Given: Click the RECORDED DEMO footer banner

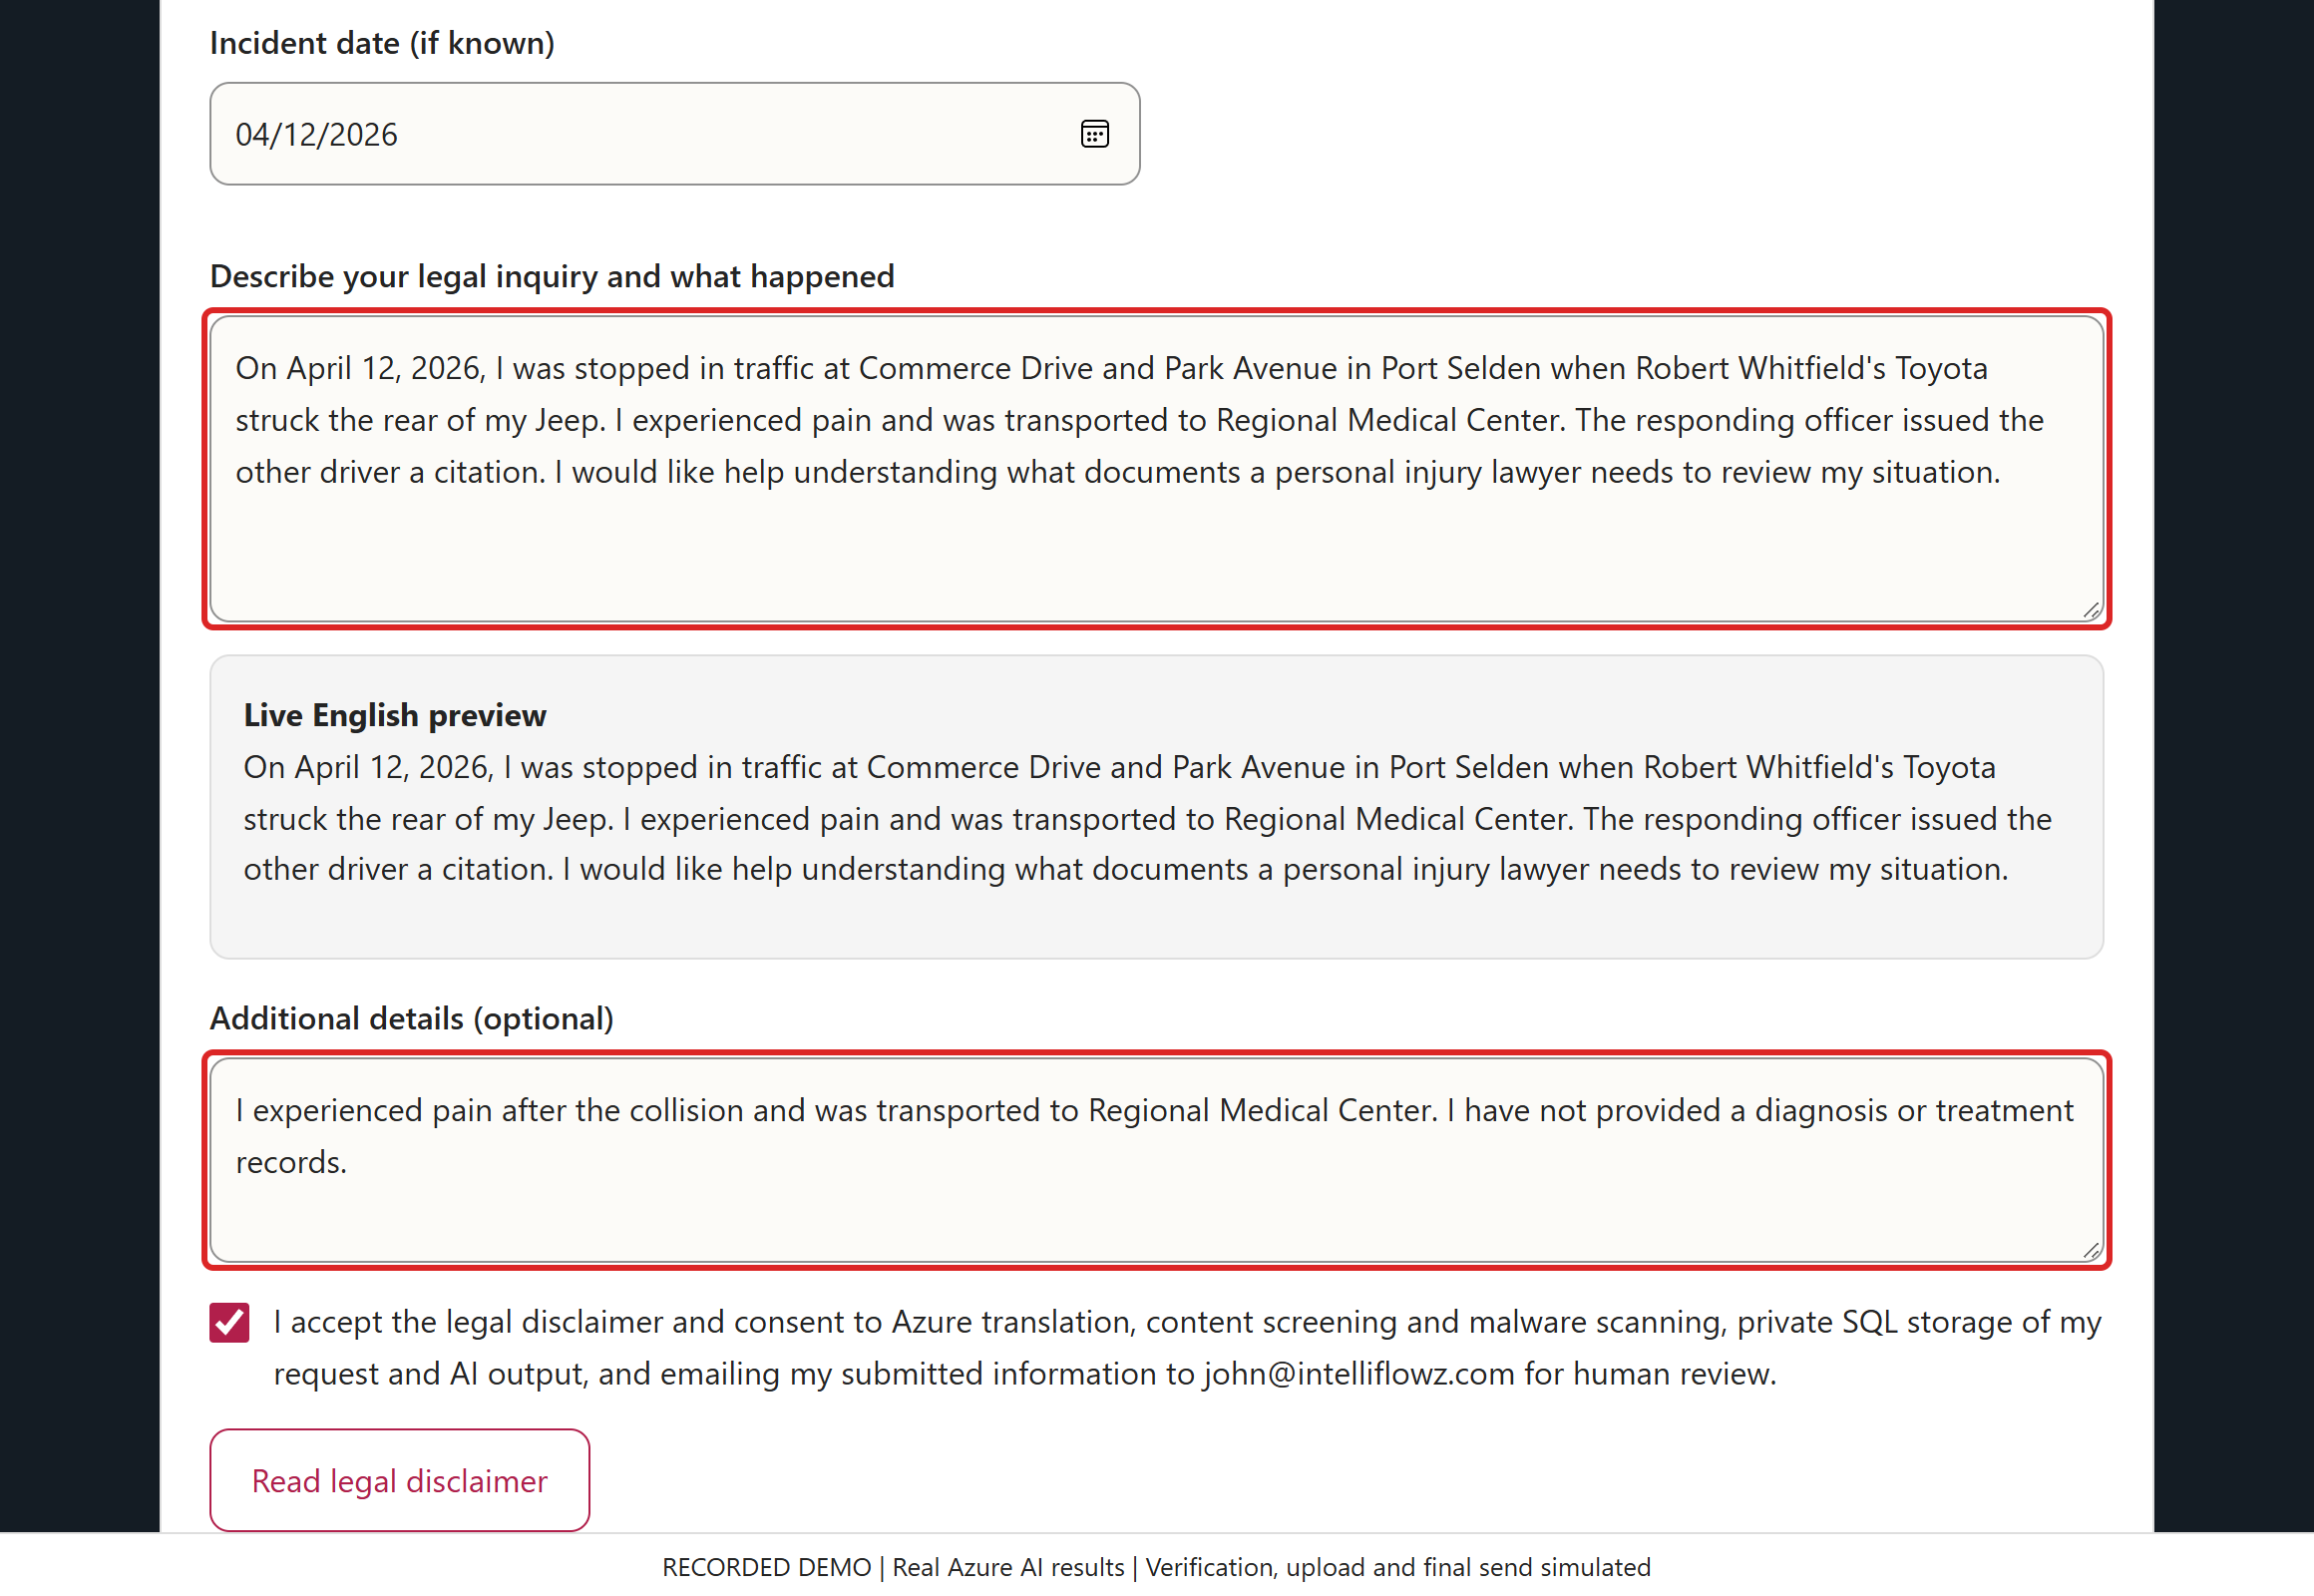Looking at the screenshot, I should pos(1156,1567).
